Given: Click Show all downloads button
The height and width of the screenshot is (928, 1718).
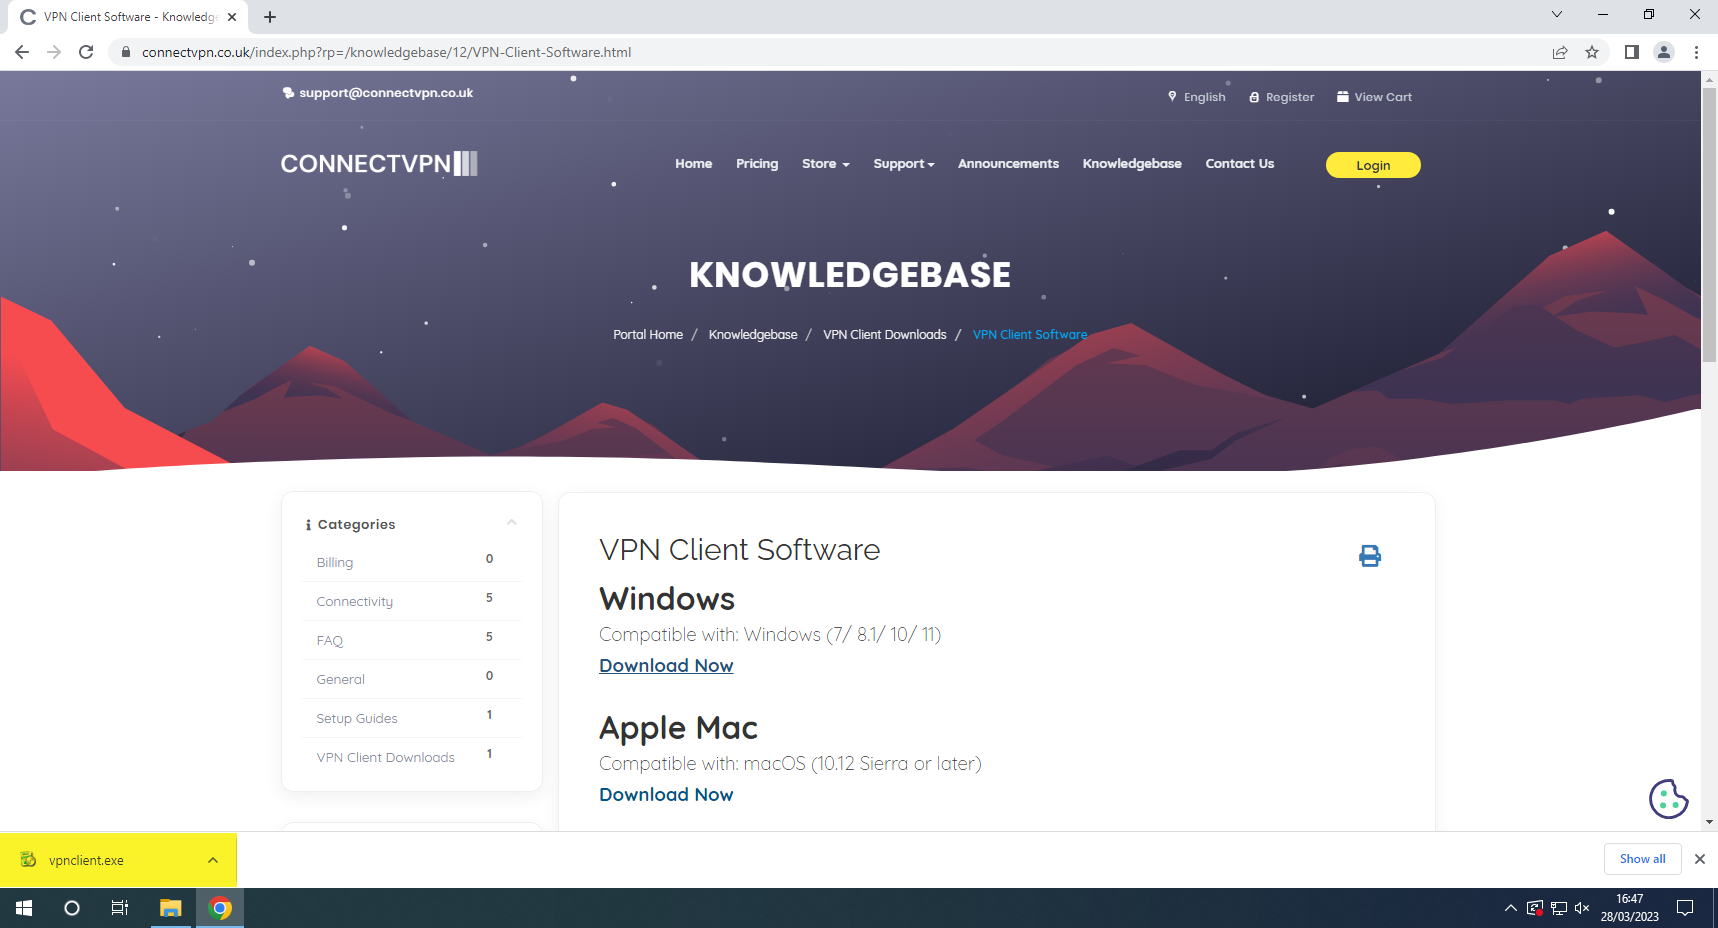Looking at the screenshot, I should [x=1642, y=859].
